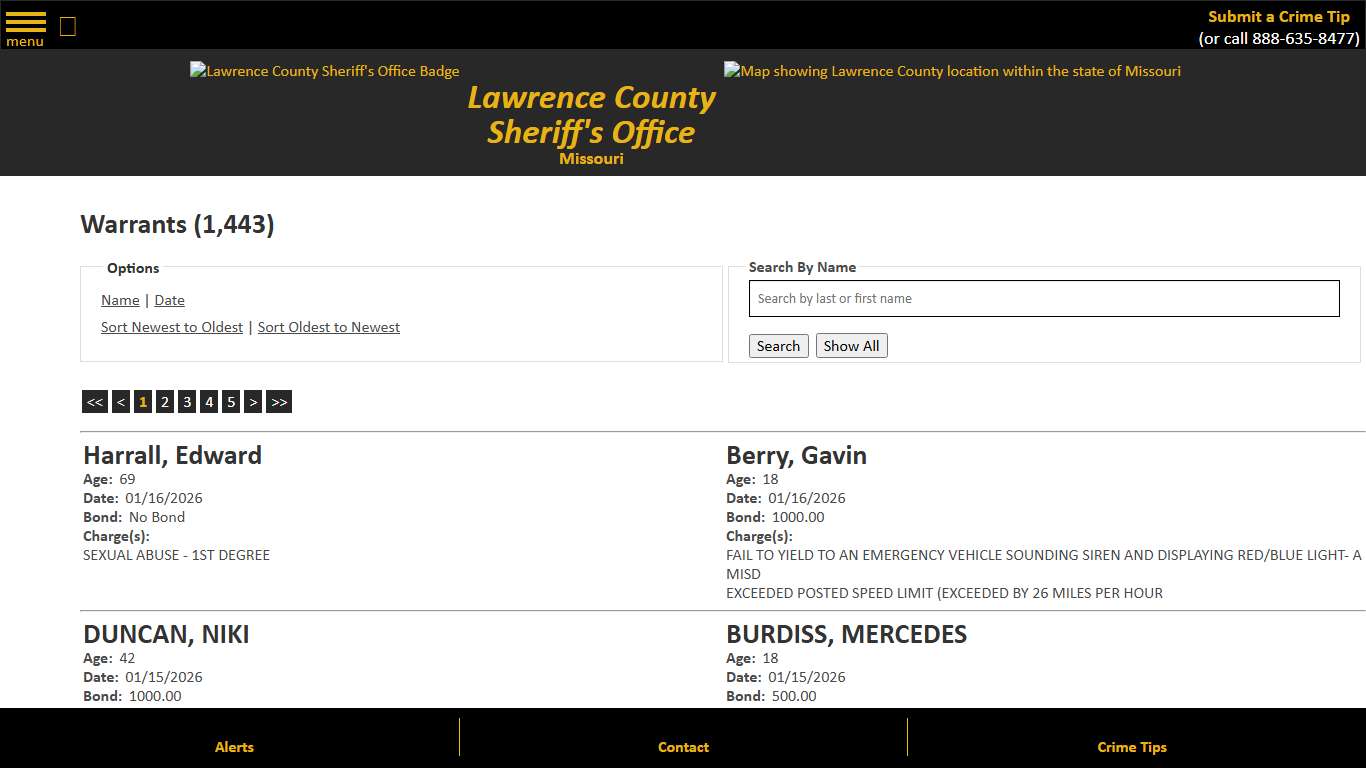Jump to the last page with double-right arrows
Viewport: 1366px width, 768px height.
click(x=279, y=401)
